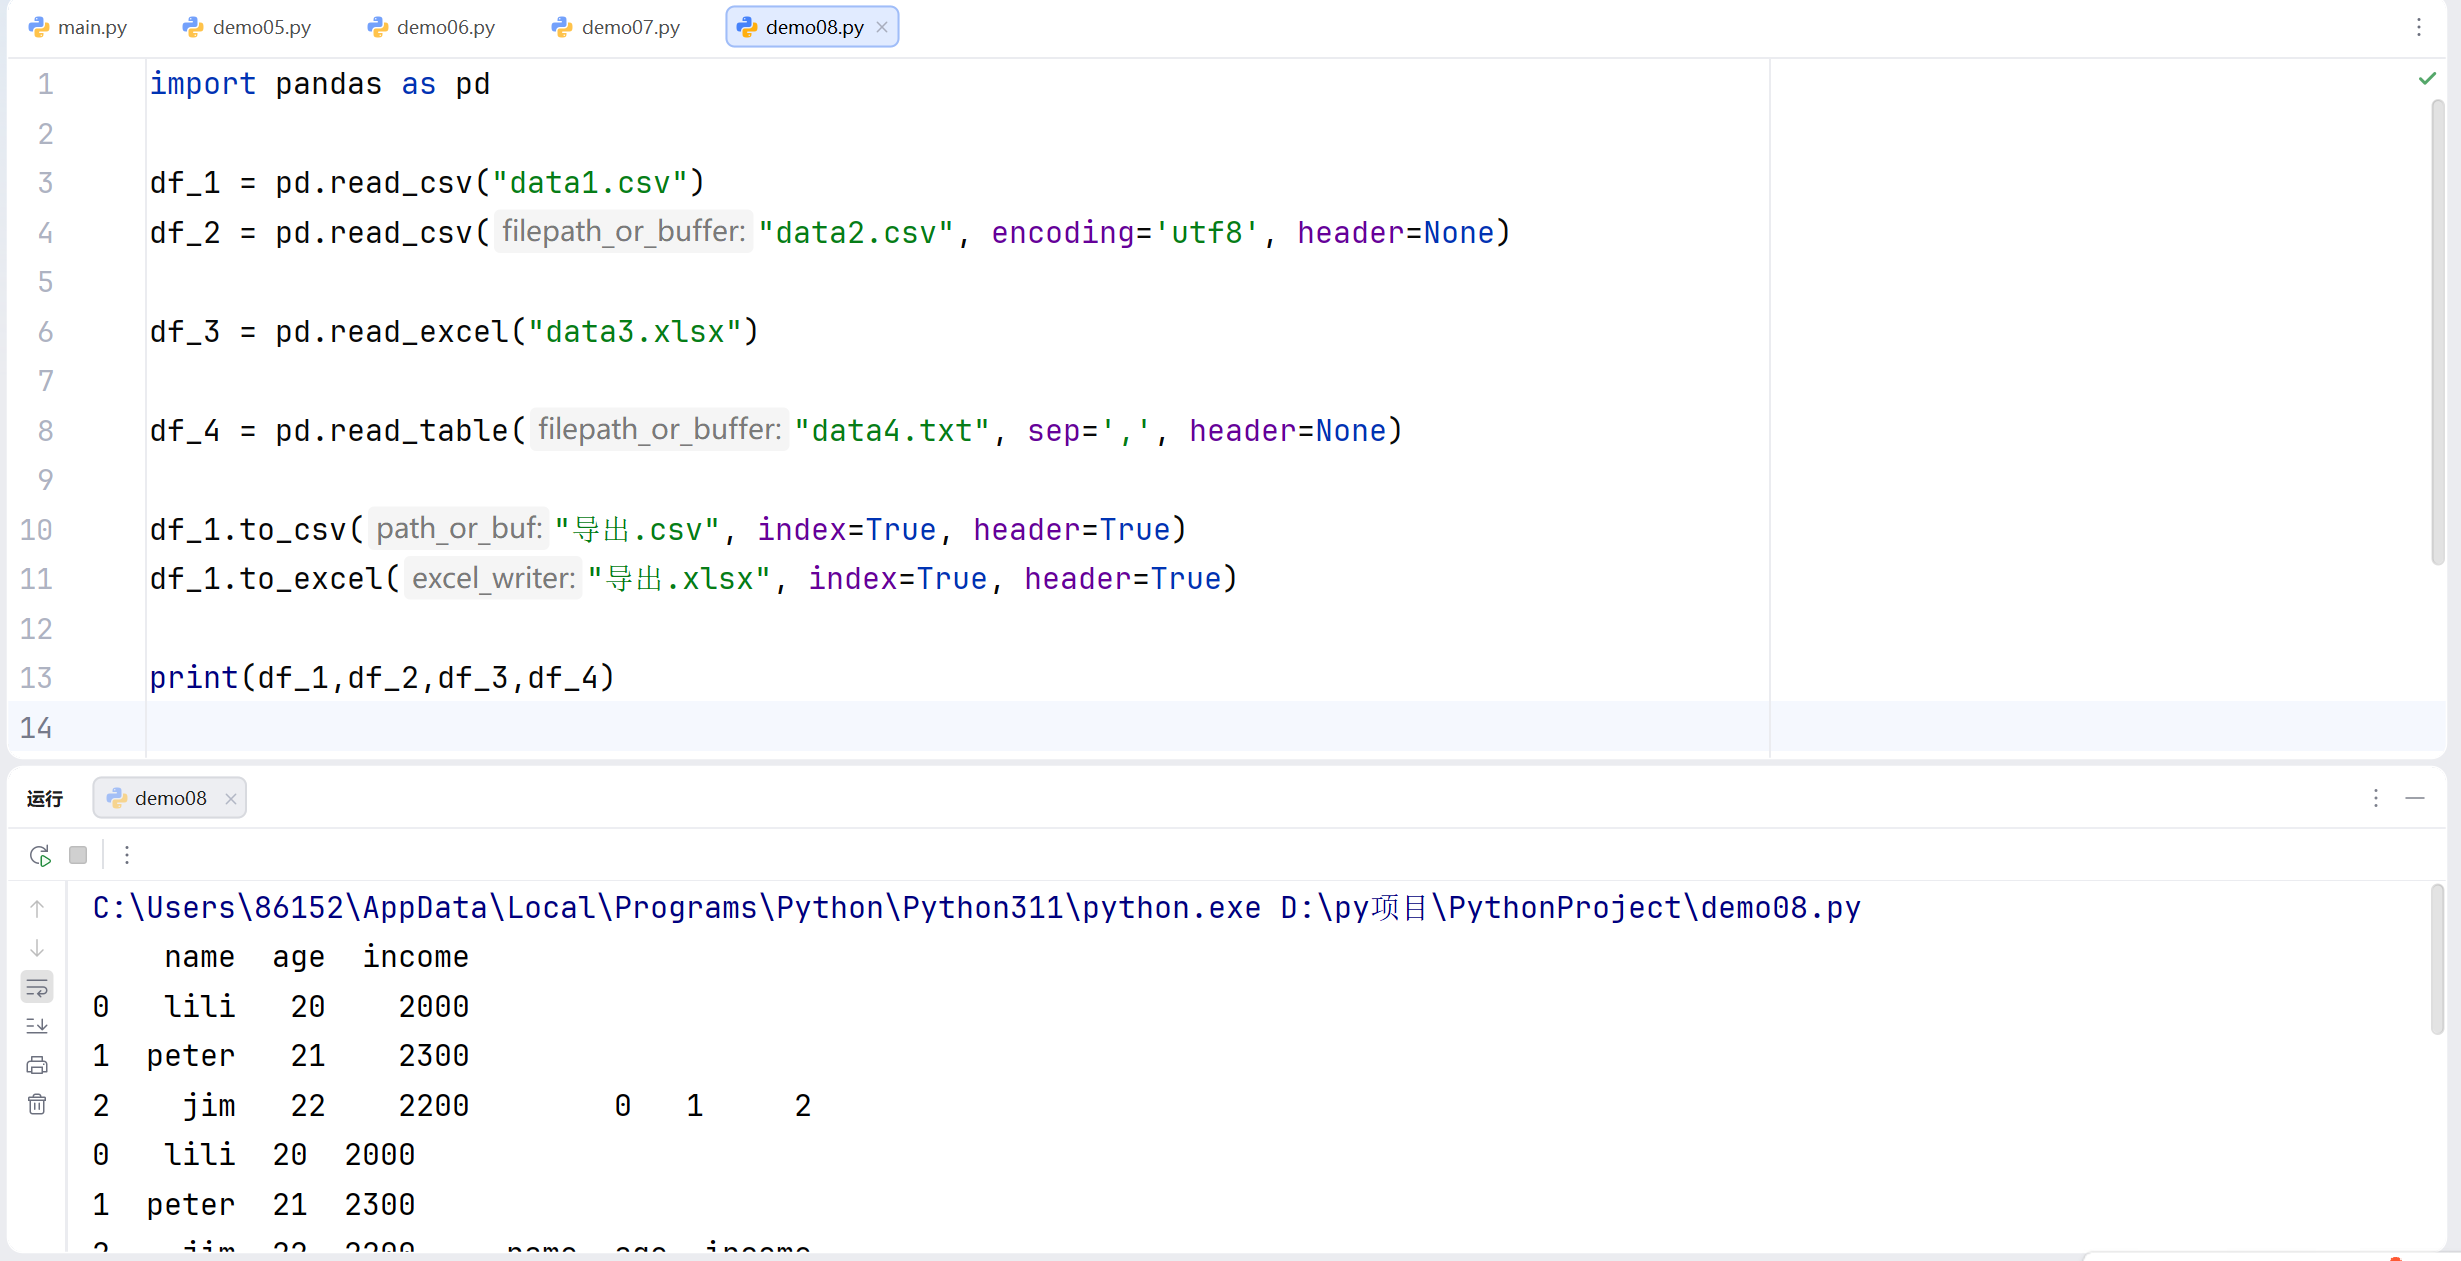Click the 运行 panel label

tap(45, 798)
